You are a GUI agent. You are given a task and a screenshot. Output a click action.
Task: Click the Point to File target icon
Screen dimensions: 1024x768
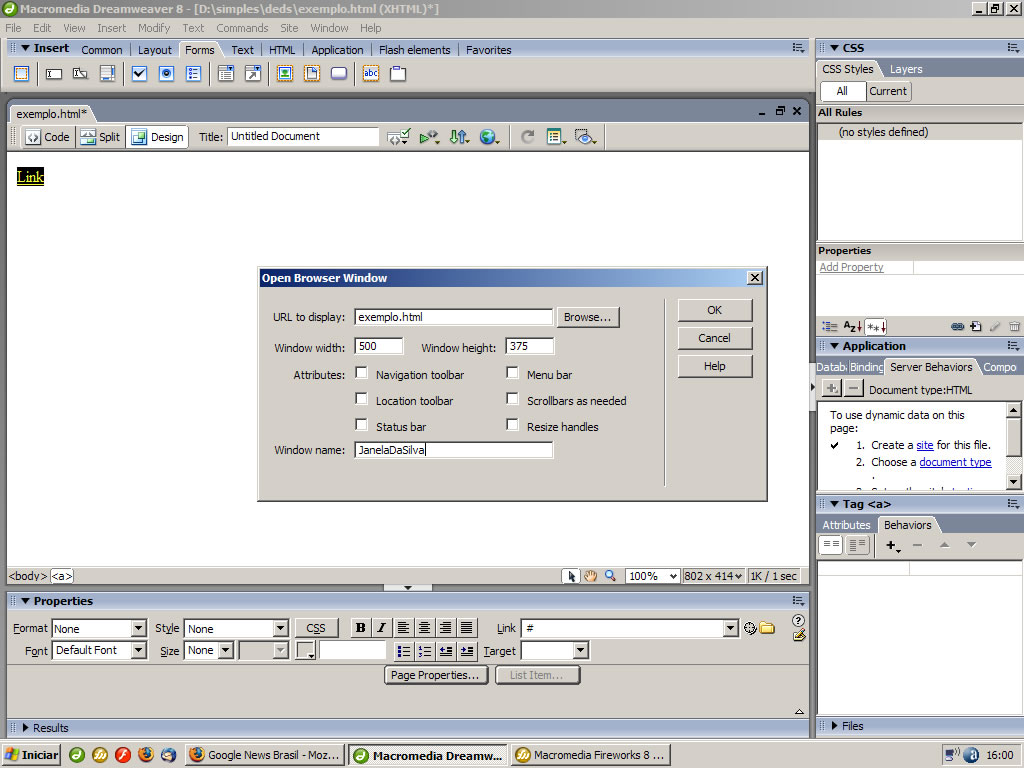tap(750, 628)
